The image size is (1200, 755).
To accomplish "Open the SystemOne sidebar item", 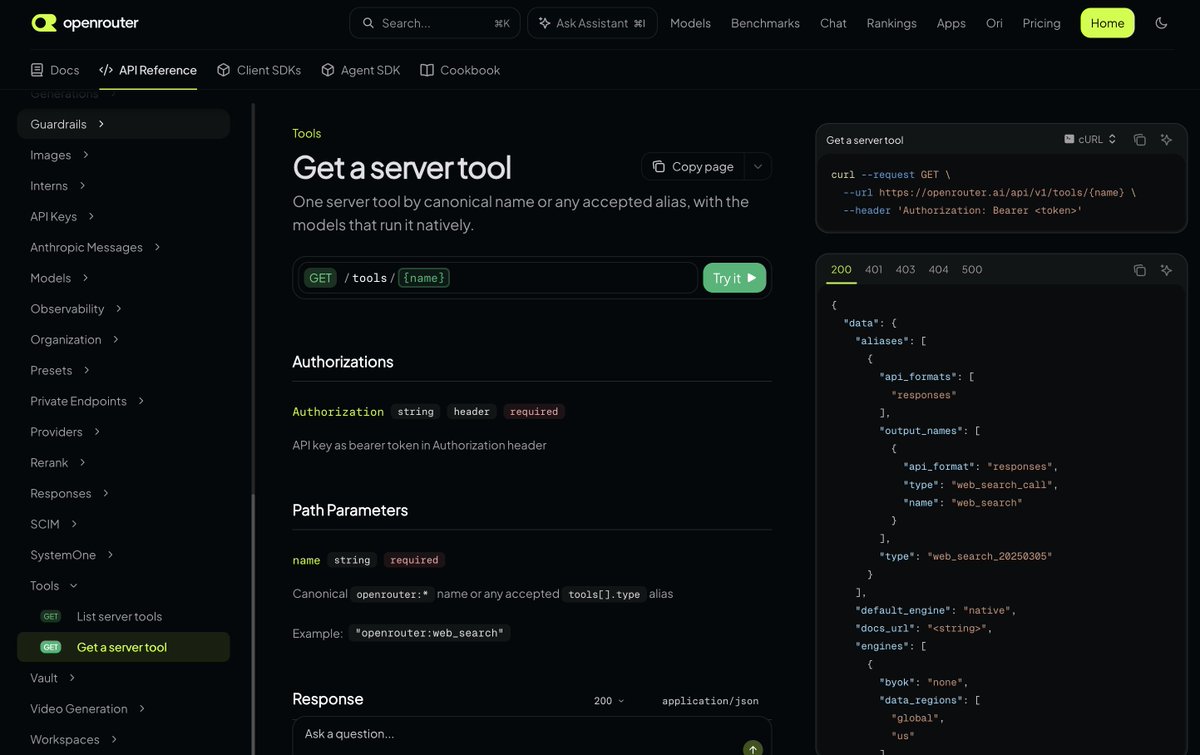I will 72,555.
